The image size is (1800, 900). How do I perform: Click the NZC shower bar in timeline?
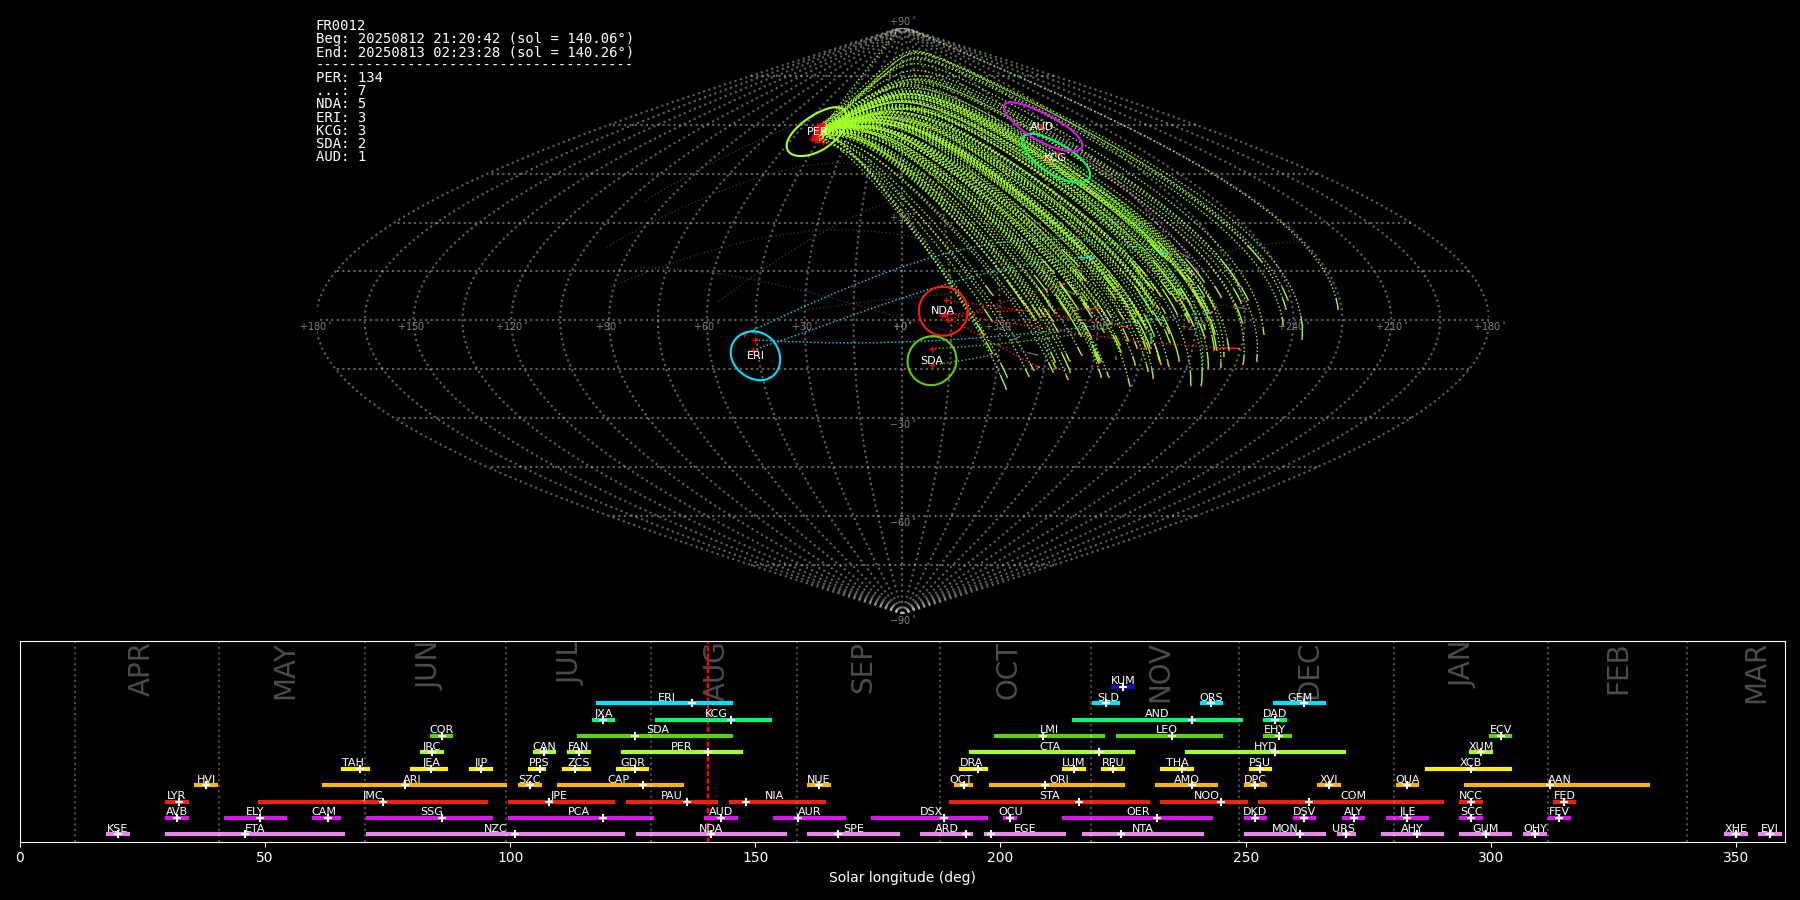point(495,834)
